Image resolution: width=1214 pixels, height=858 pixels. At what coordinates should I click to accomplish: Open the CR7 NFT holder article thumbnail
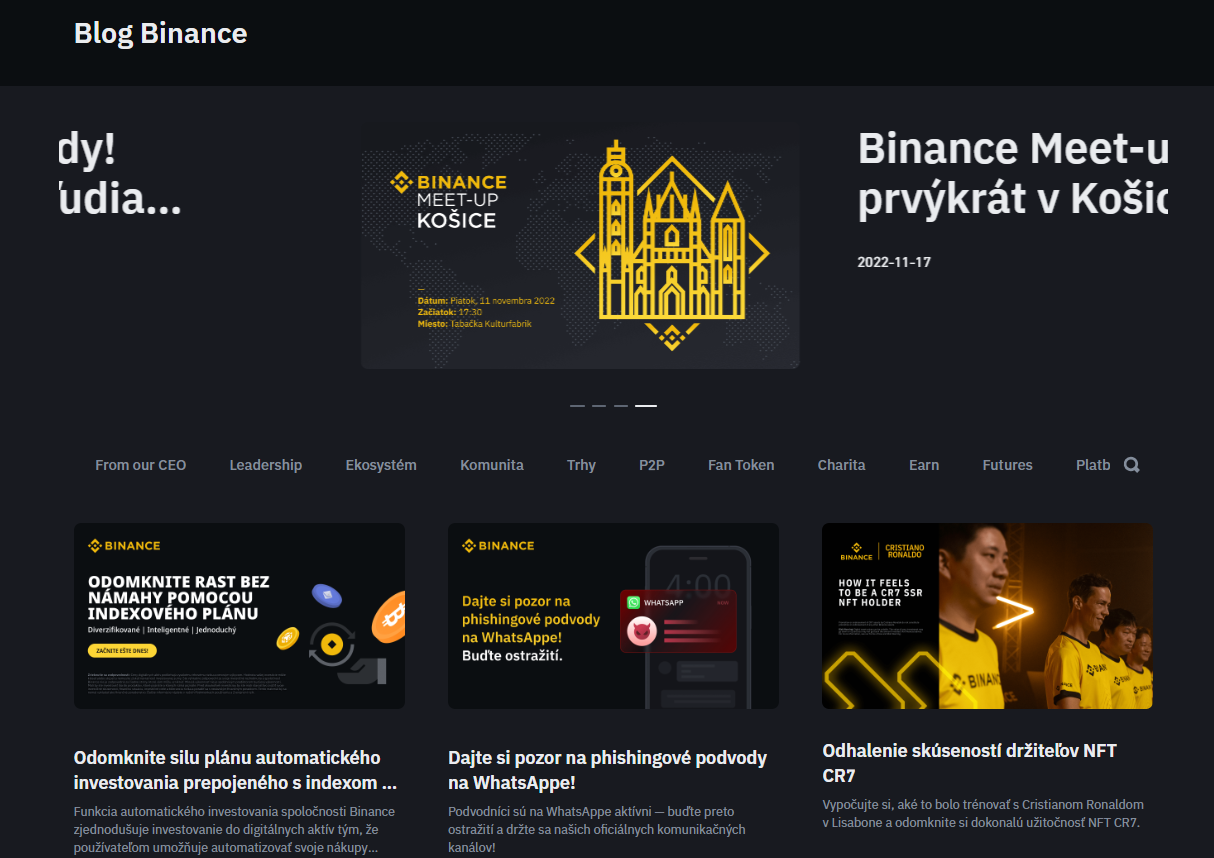pos(987,616)
